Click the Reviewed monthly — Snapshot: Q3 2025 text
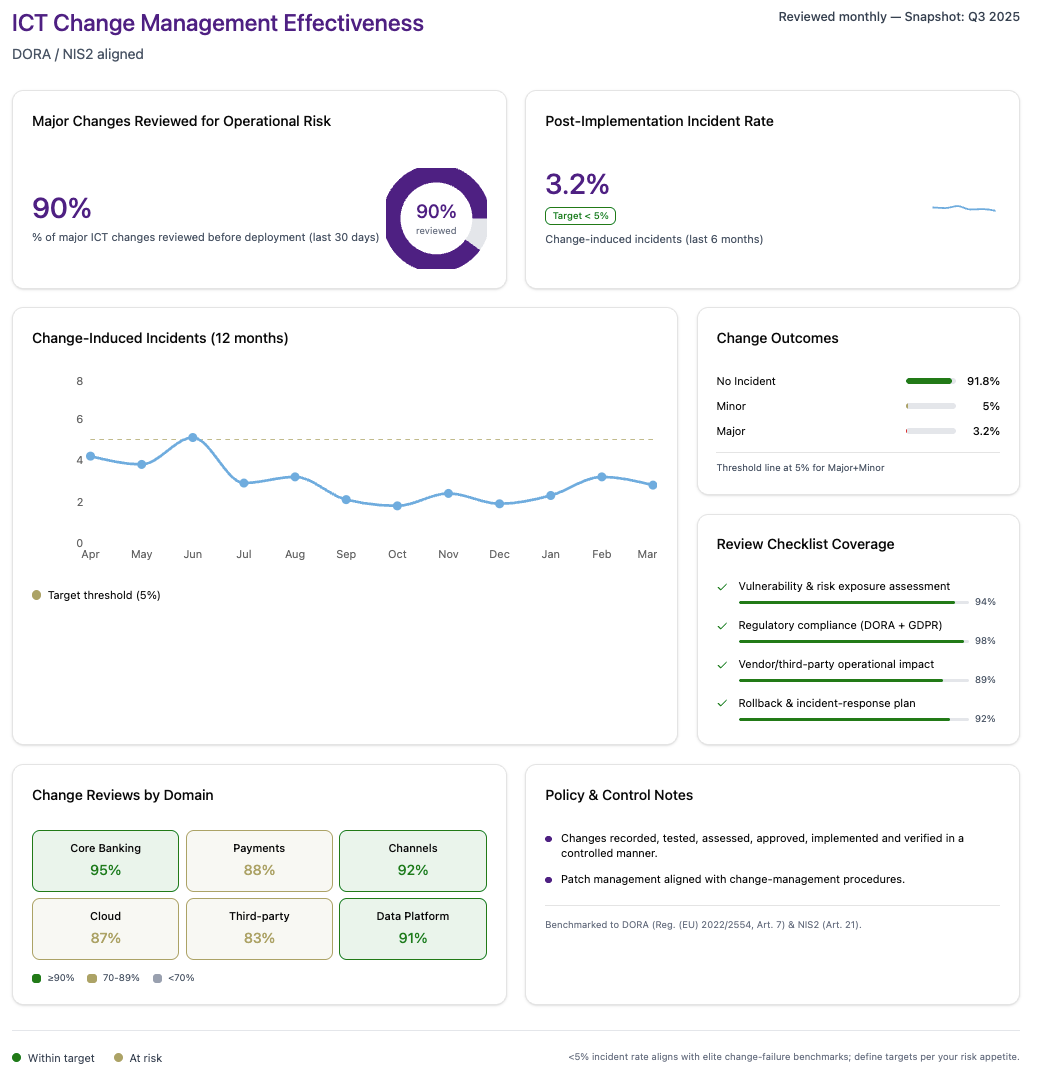This screenshot has height=1078, width=1037. (899, 16)
